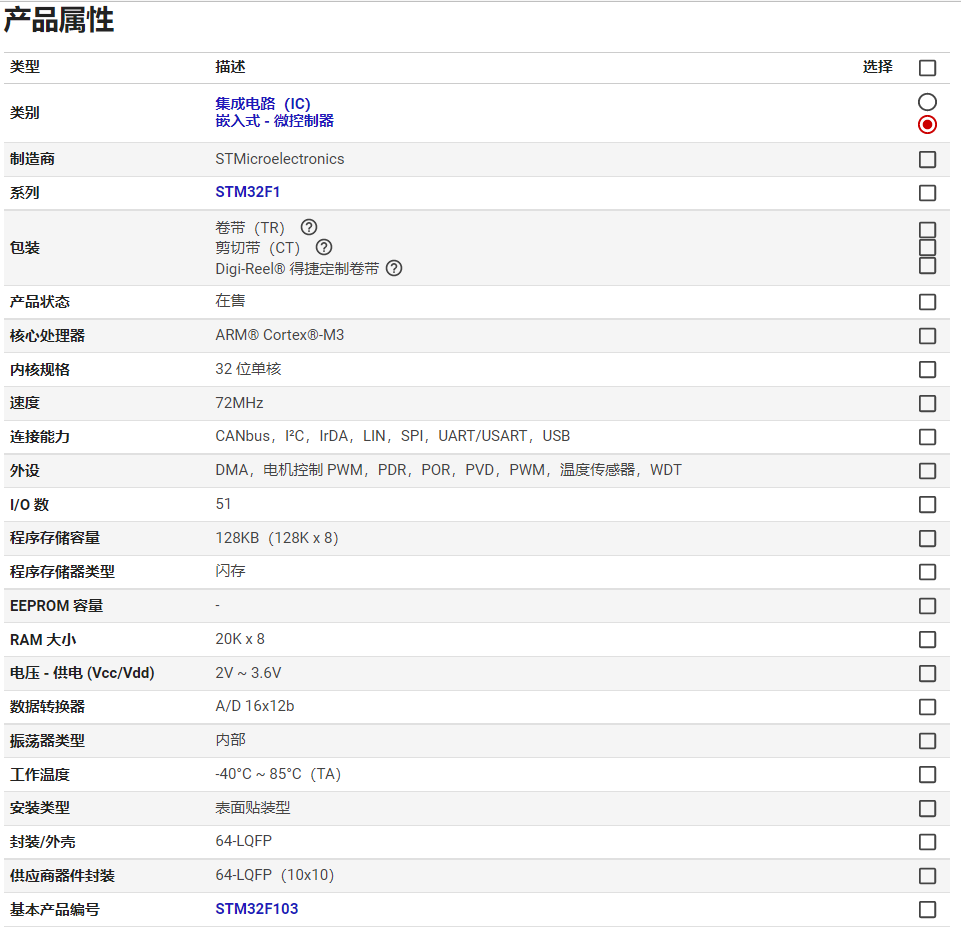Tick the select-all checkbox in 选择 header
Image resolution: width=961 pixels, height=930 pixels.
click(x=927, y=68)
